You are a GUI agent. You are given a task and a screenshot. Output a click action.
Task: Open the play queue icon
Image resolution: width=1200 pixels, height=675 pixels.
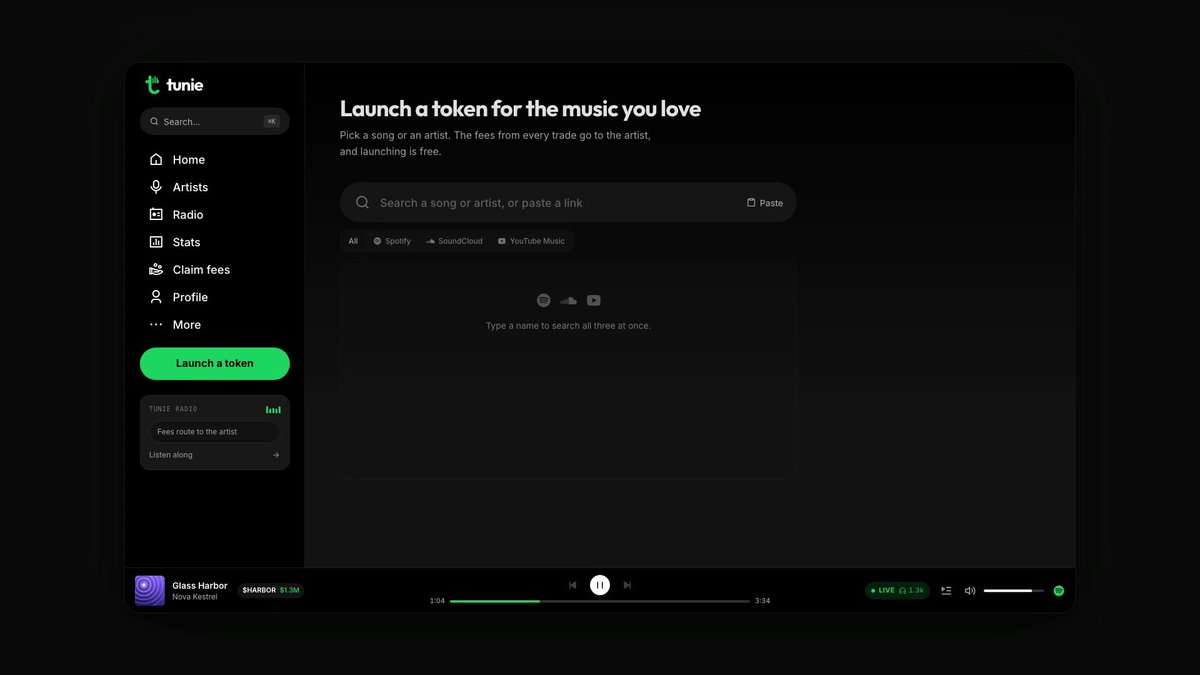pos(946,591)
